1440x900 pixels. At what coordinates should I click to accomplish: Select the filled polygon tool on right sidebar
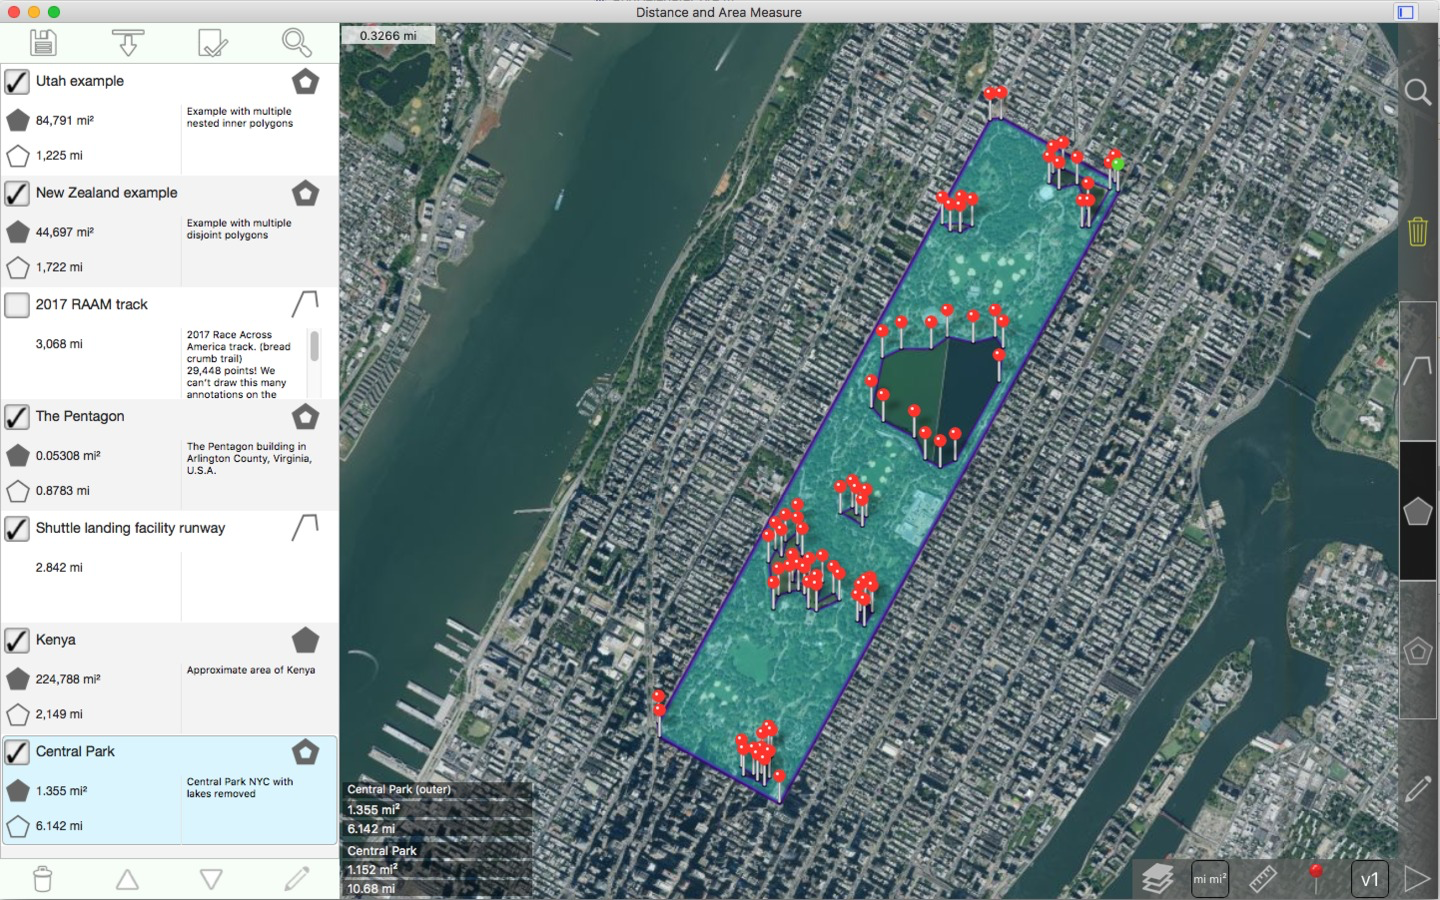[x=1418, y=511]
